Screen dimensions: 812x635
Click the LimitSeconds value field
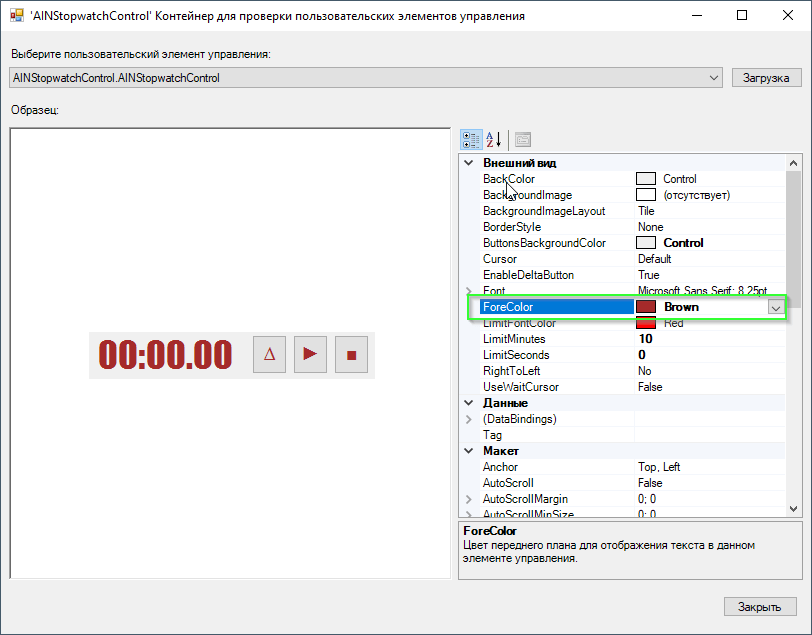(690, 354)
